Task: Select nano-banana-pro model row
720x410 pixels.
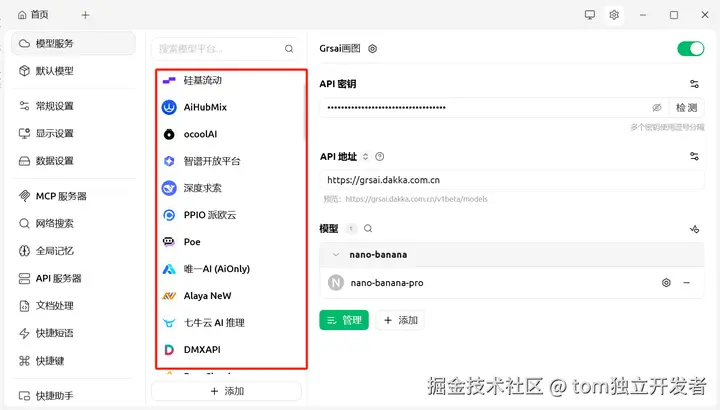Action: [512, 283]
